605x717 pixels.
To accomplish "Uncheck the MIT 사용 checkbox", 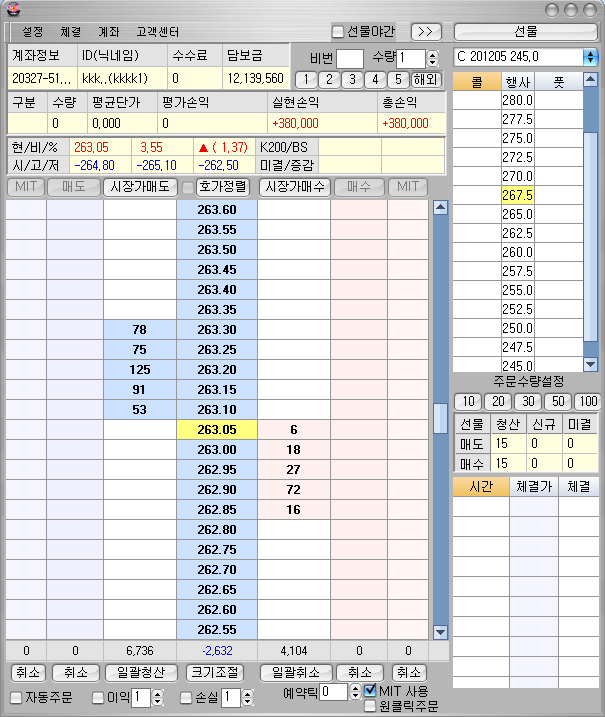I will (x=370, y=690).
